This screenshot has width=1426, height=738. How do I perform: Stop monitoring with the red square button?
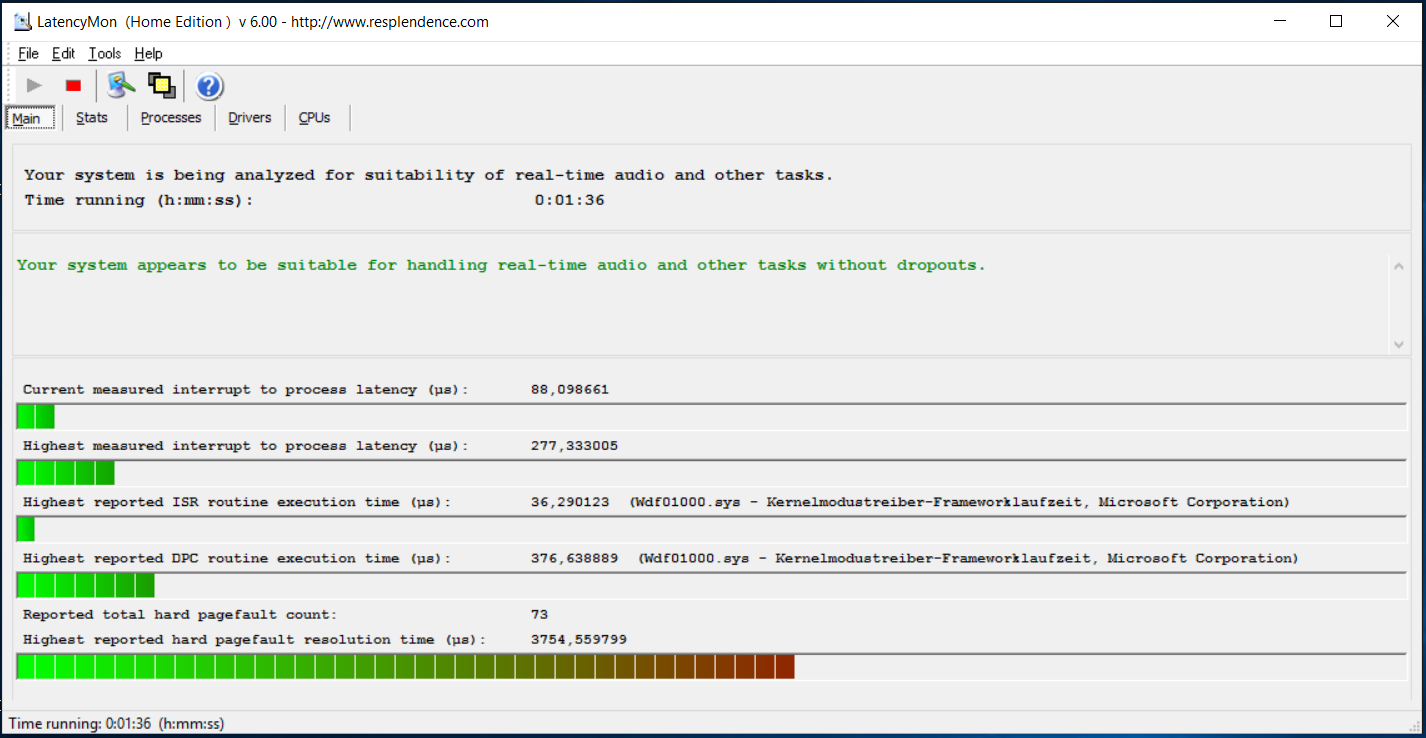pos(73,86)
